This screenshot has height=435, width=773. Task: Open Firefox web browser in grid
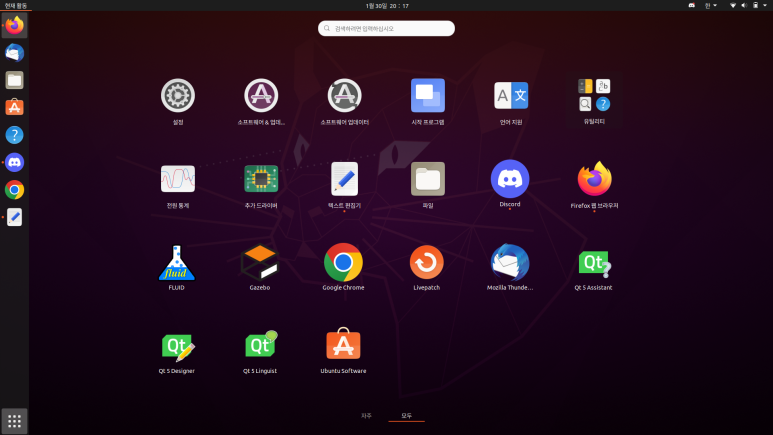[595, 179]
